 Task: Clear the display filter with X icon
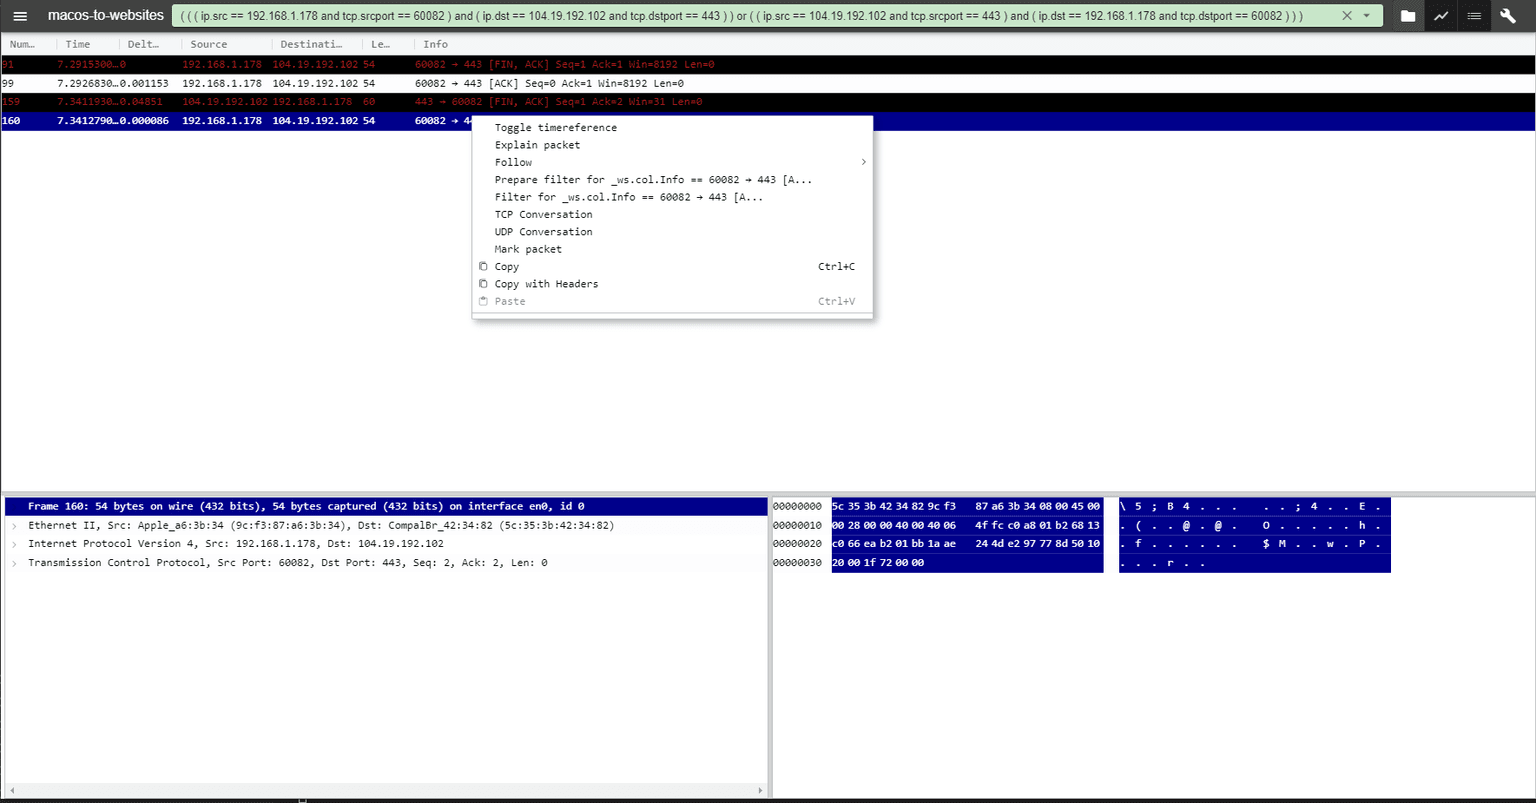point(1346,16)
